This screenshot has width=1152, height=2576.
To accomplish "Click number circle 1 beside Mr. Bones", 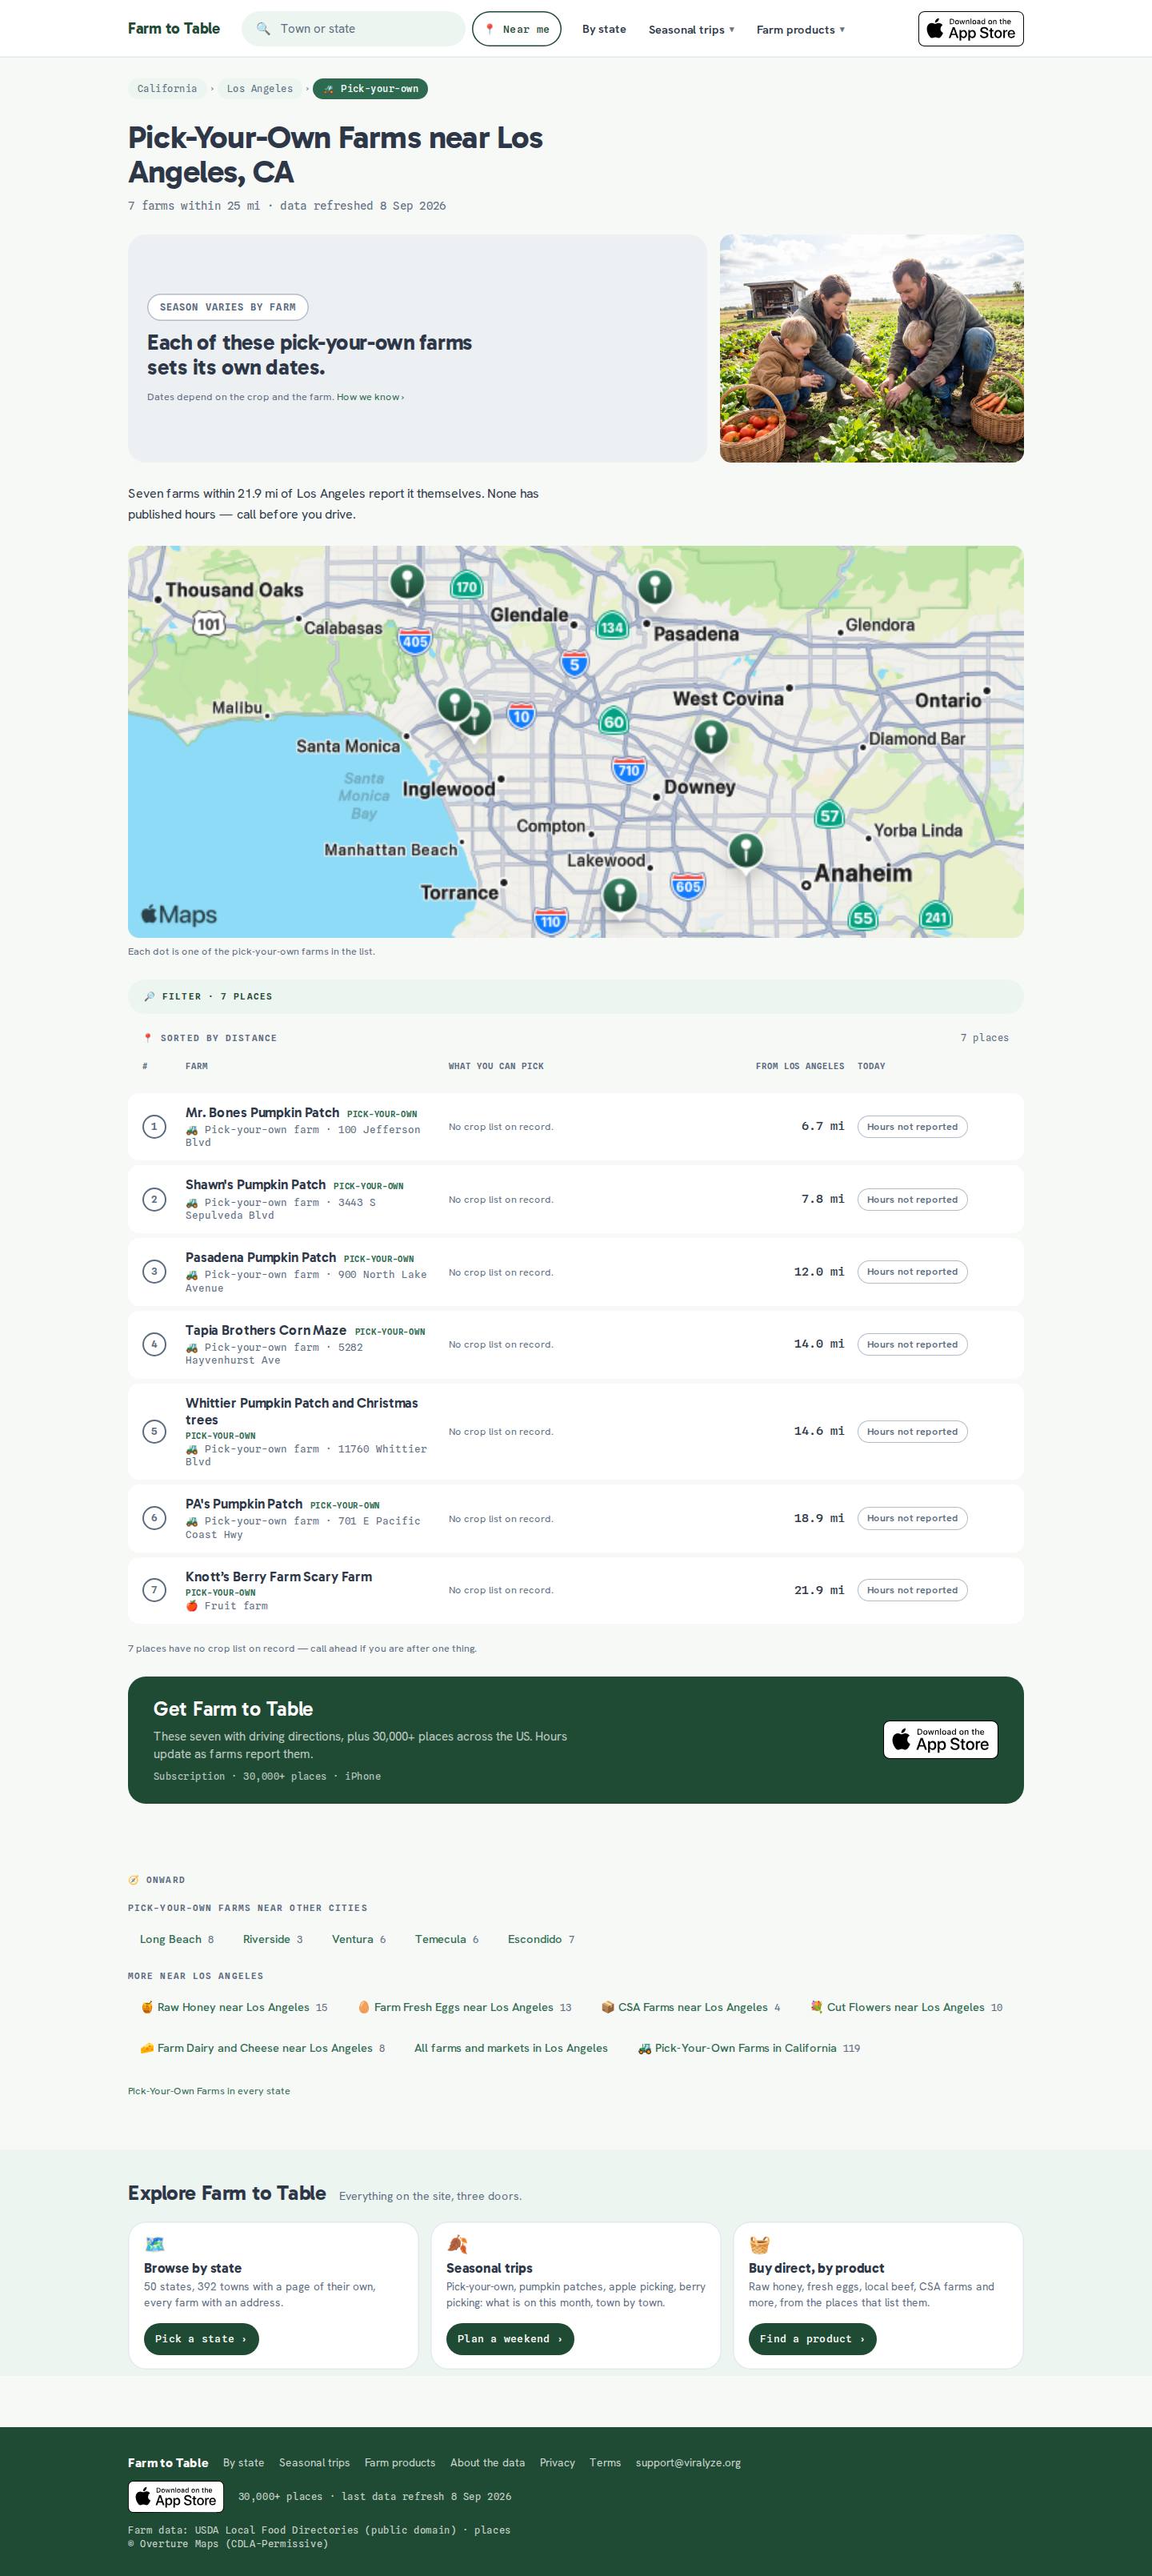I will click(154, 1127).
